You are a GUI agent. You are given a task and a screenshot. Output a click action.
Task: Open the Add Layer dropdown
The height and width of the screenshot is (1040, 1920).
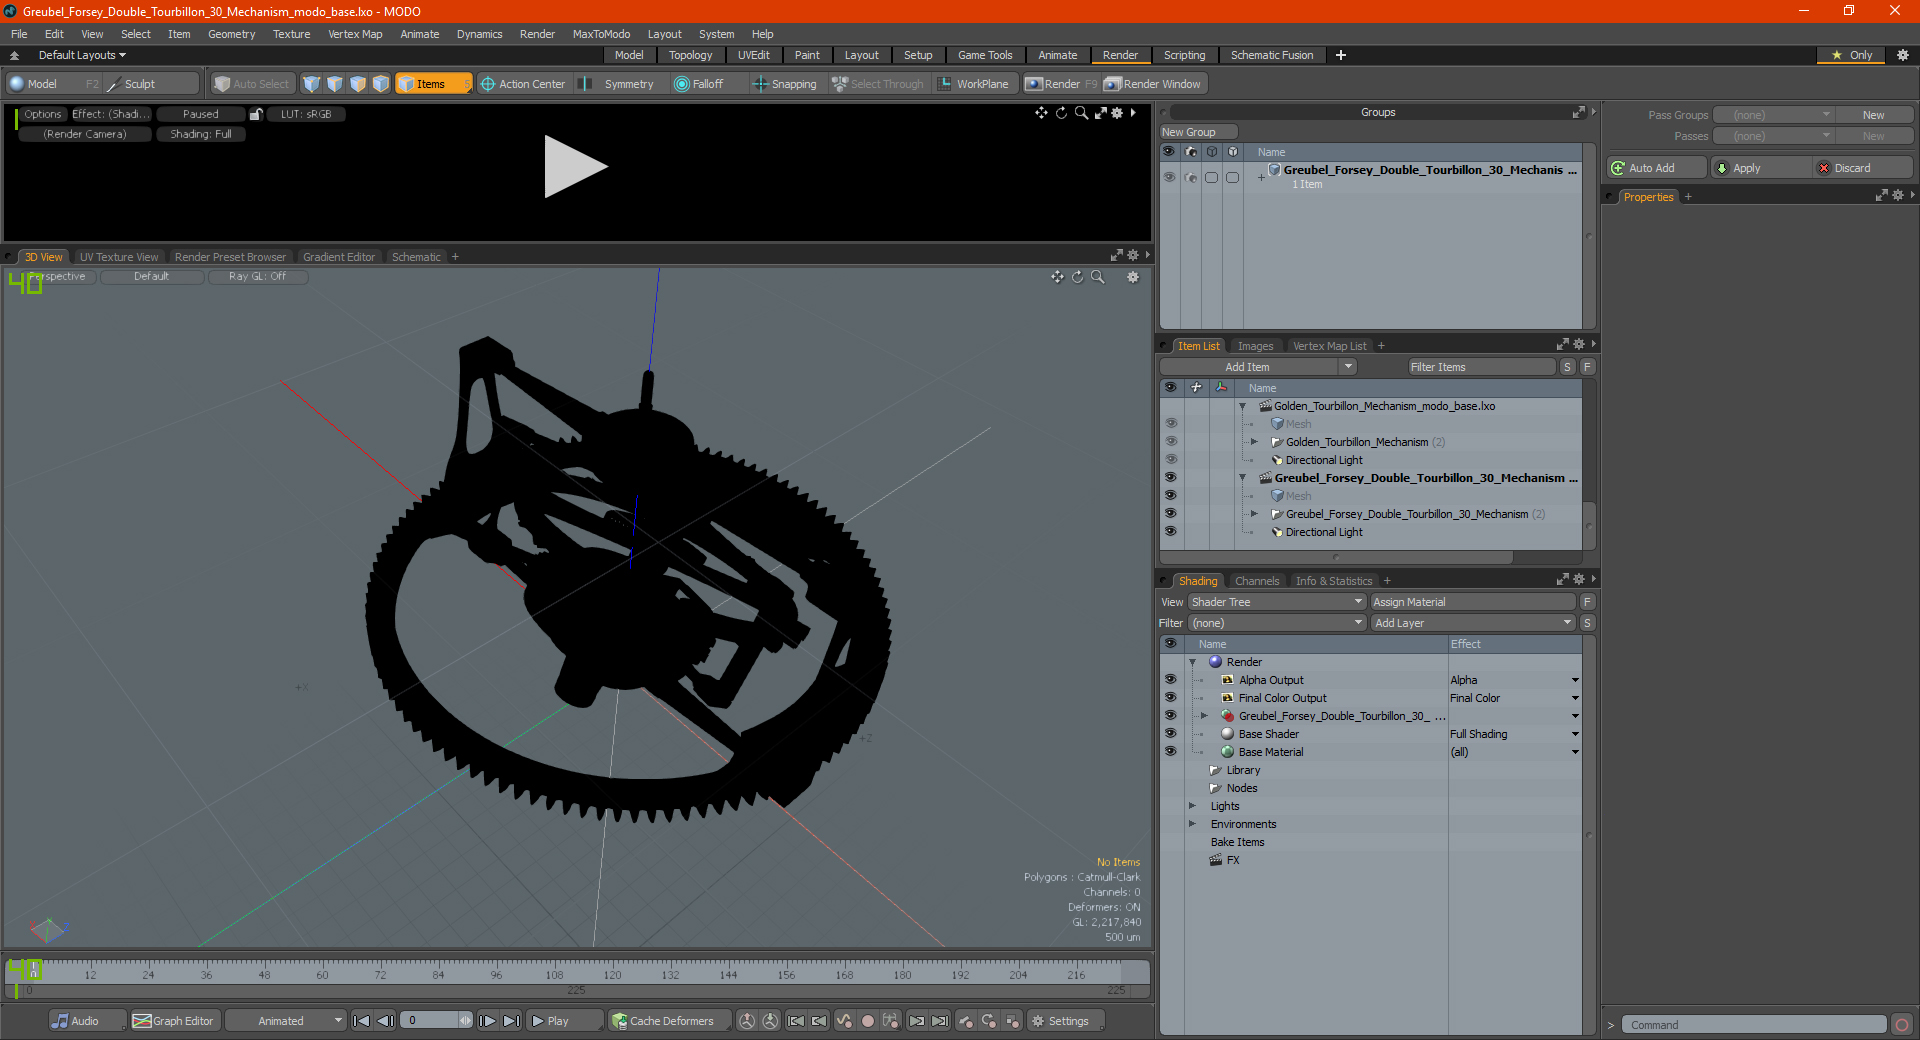pos(1473,623)
